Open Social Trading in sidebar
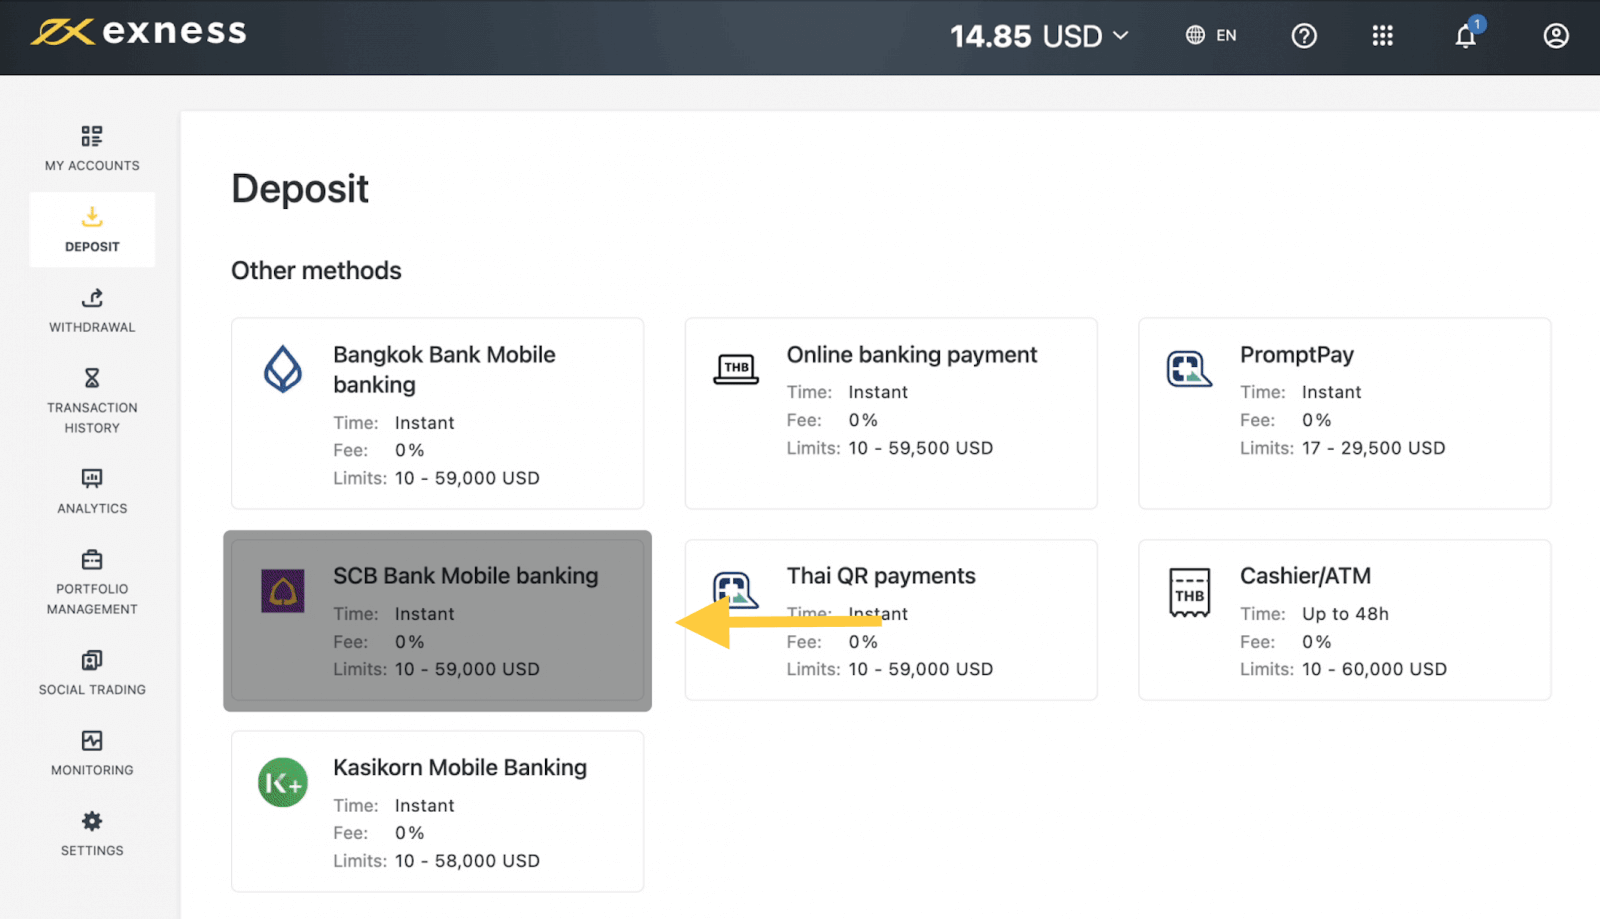This screenshot has width=1600, height=919. coord(92,674)
